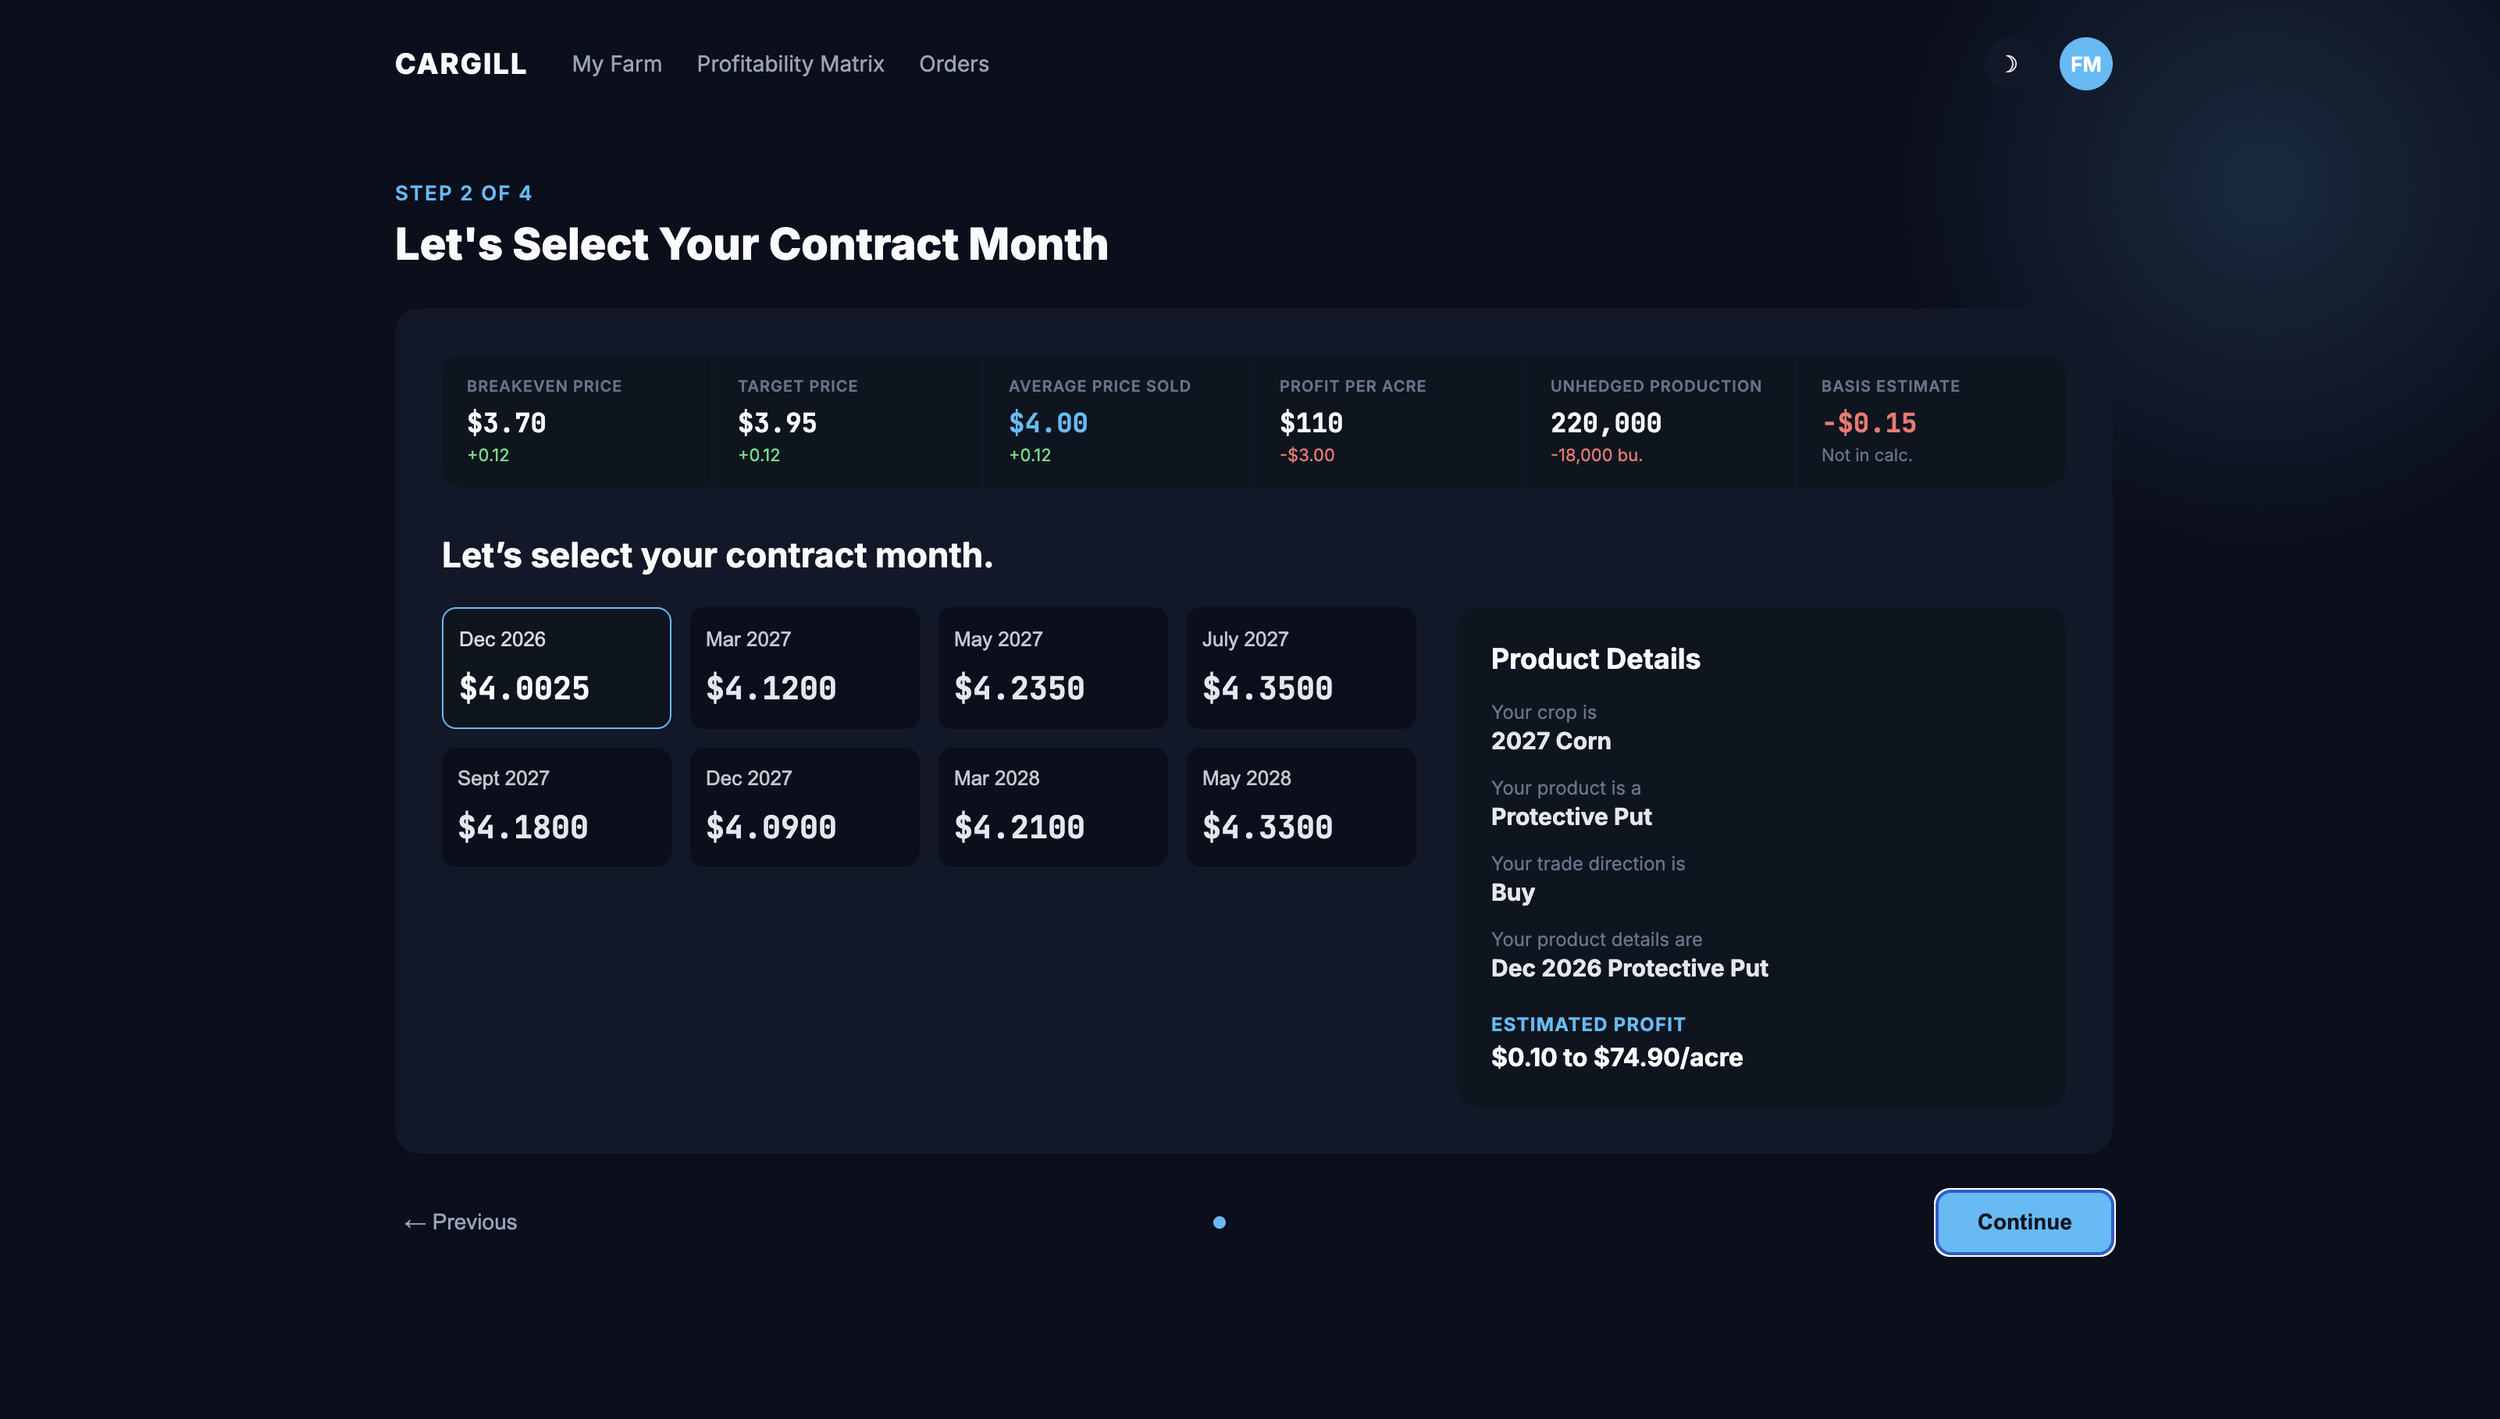This screenshot has height=1419, width=2500.
Task: Toggle dark mode moon icon
Action: 2009,64
